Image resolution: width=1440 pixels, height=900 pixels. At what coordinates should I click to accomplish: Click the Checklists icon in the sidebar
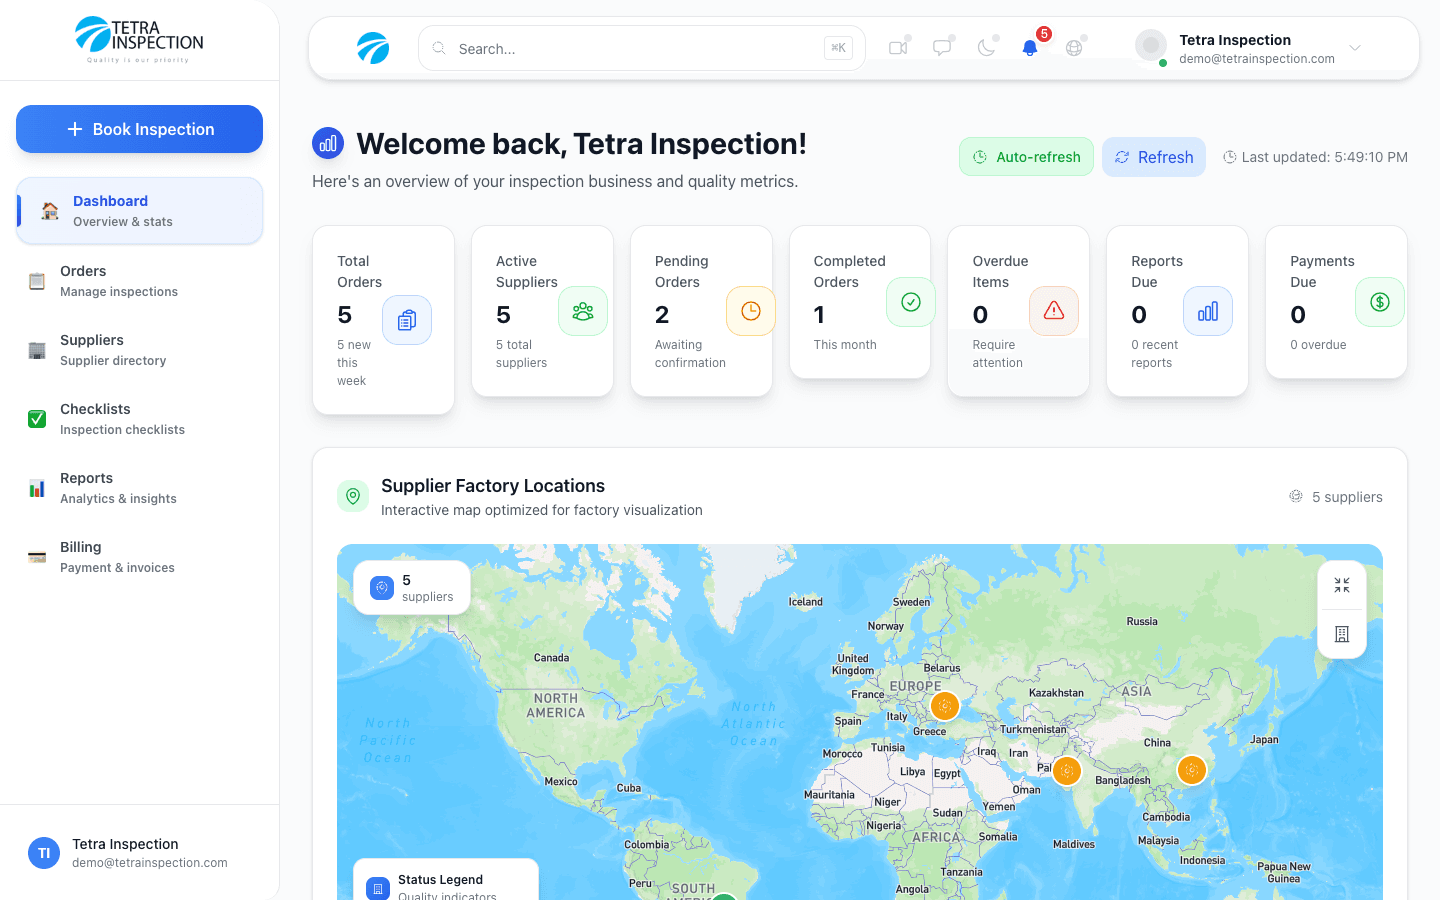point(37,418)
